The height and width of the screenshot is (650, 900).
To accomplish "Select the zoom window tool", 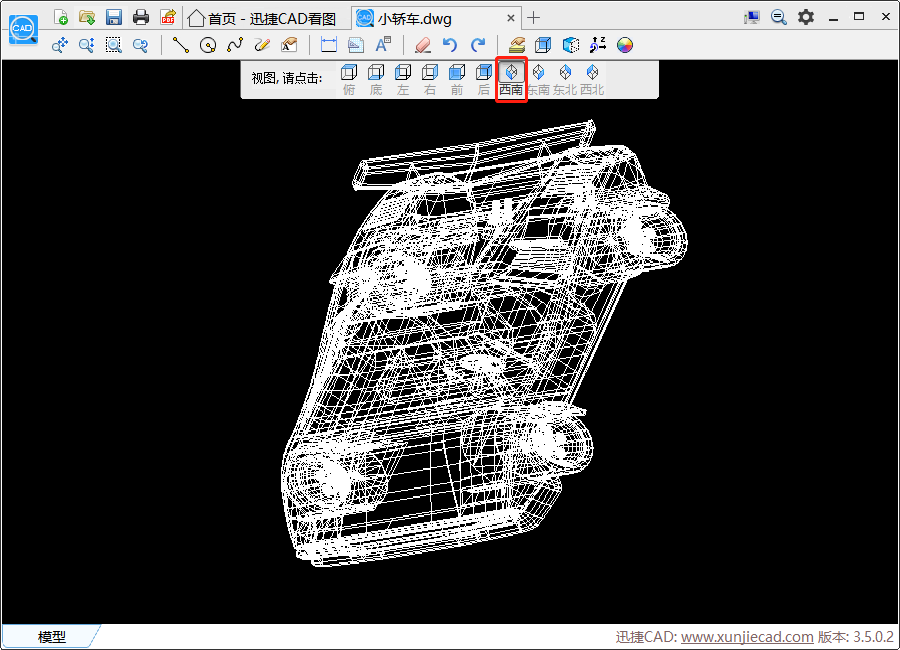I will click(x=114, y=45).
